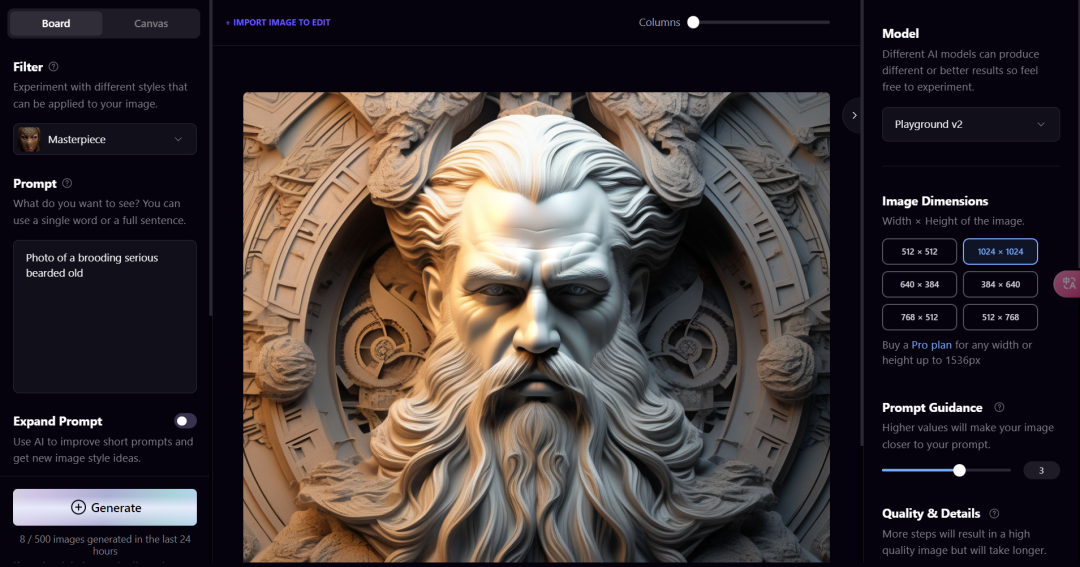Click the Columns slider handle
This screenshot has height=567, width=1080.
tap(694, 22)
